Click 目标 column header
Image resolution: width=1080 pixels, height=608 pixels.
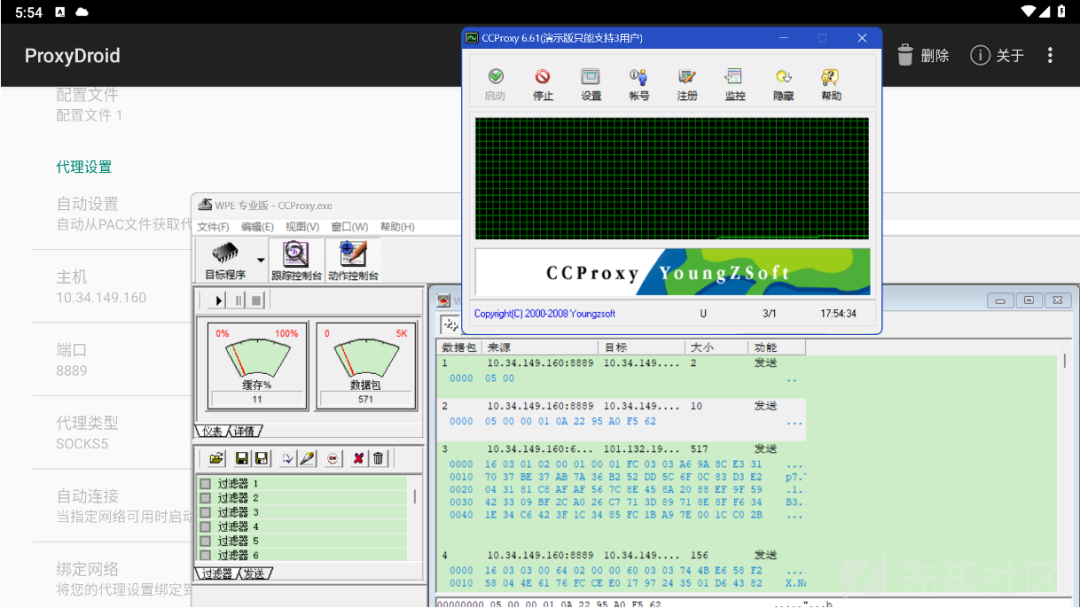[641, 347]
